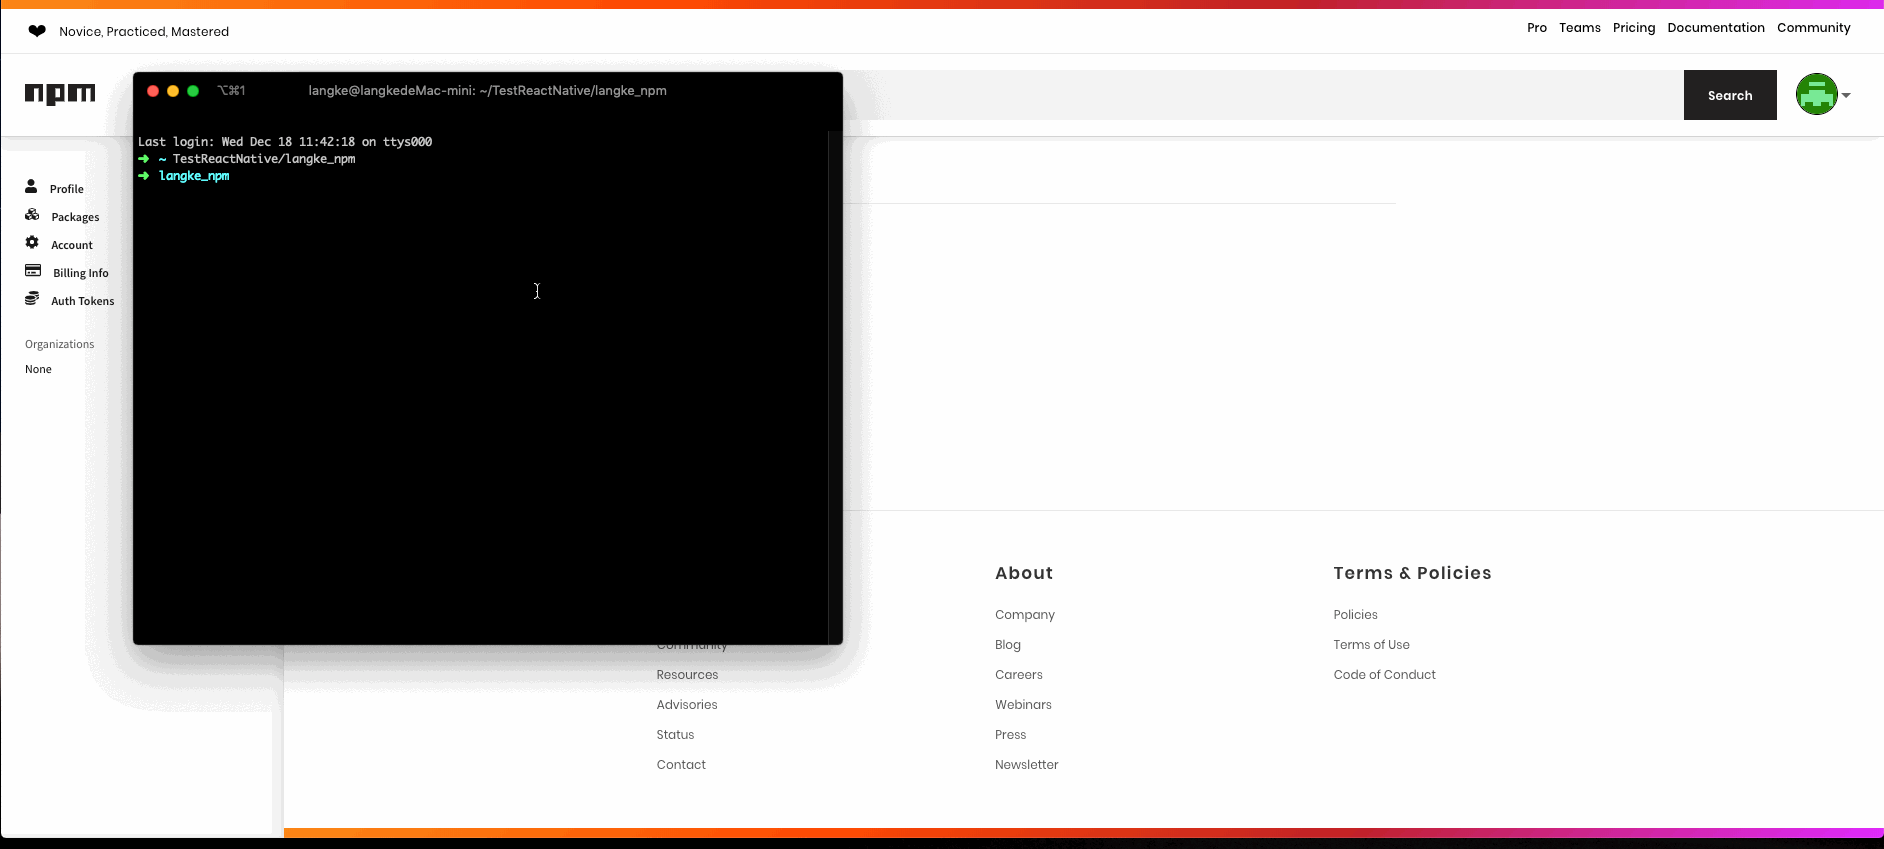Open the Careers footer link
This screenshot has height=849, width=1884.
tap(1019, 675)
